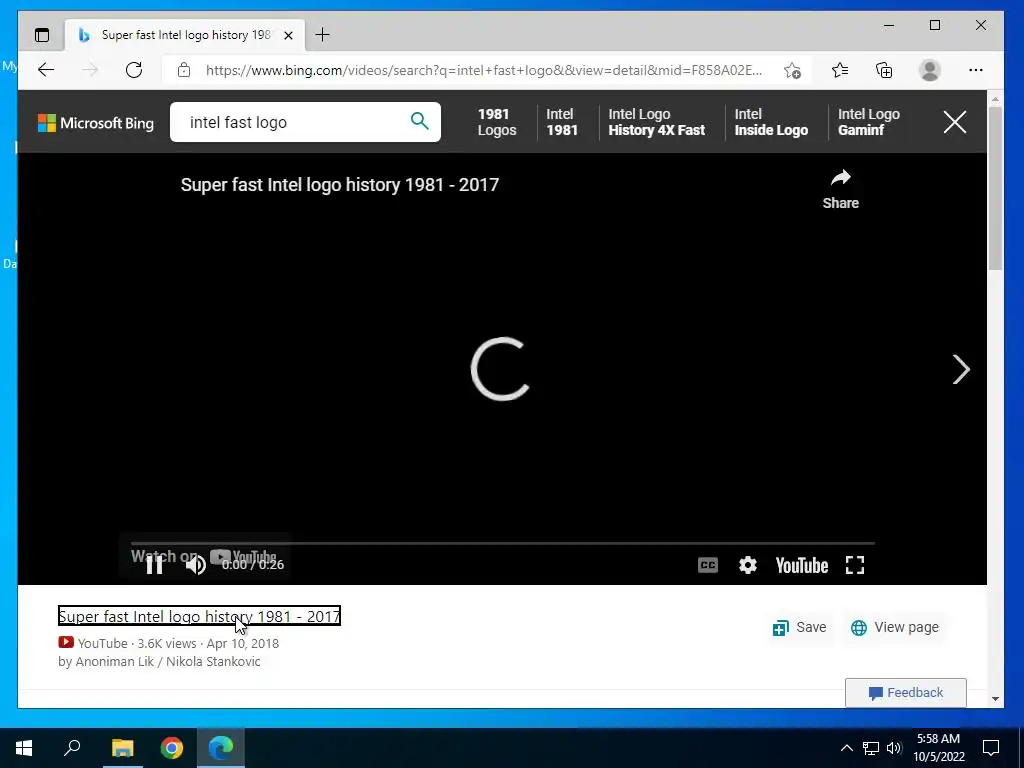Select the Intel Logo Gaminf suggestion
This screenshot has height=768, width=1024.
point(869,122)
